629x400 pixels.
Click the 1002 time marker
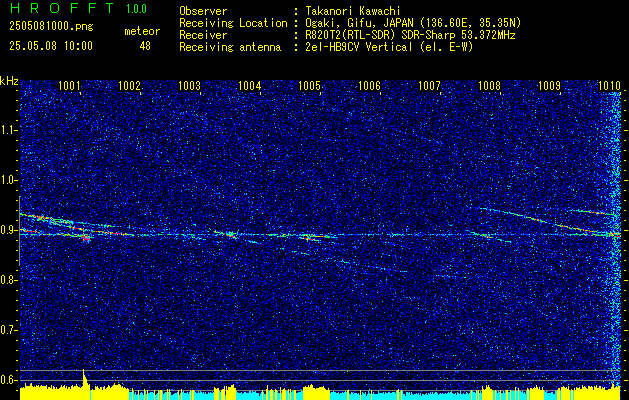(x=129, y=85)
